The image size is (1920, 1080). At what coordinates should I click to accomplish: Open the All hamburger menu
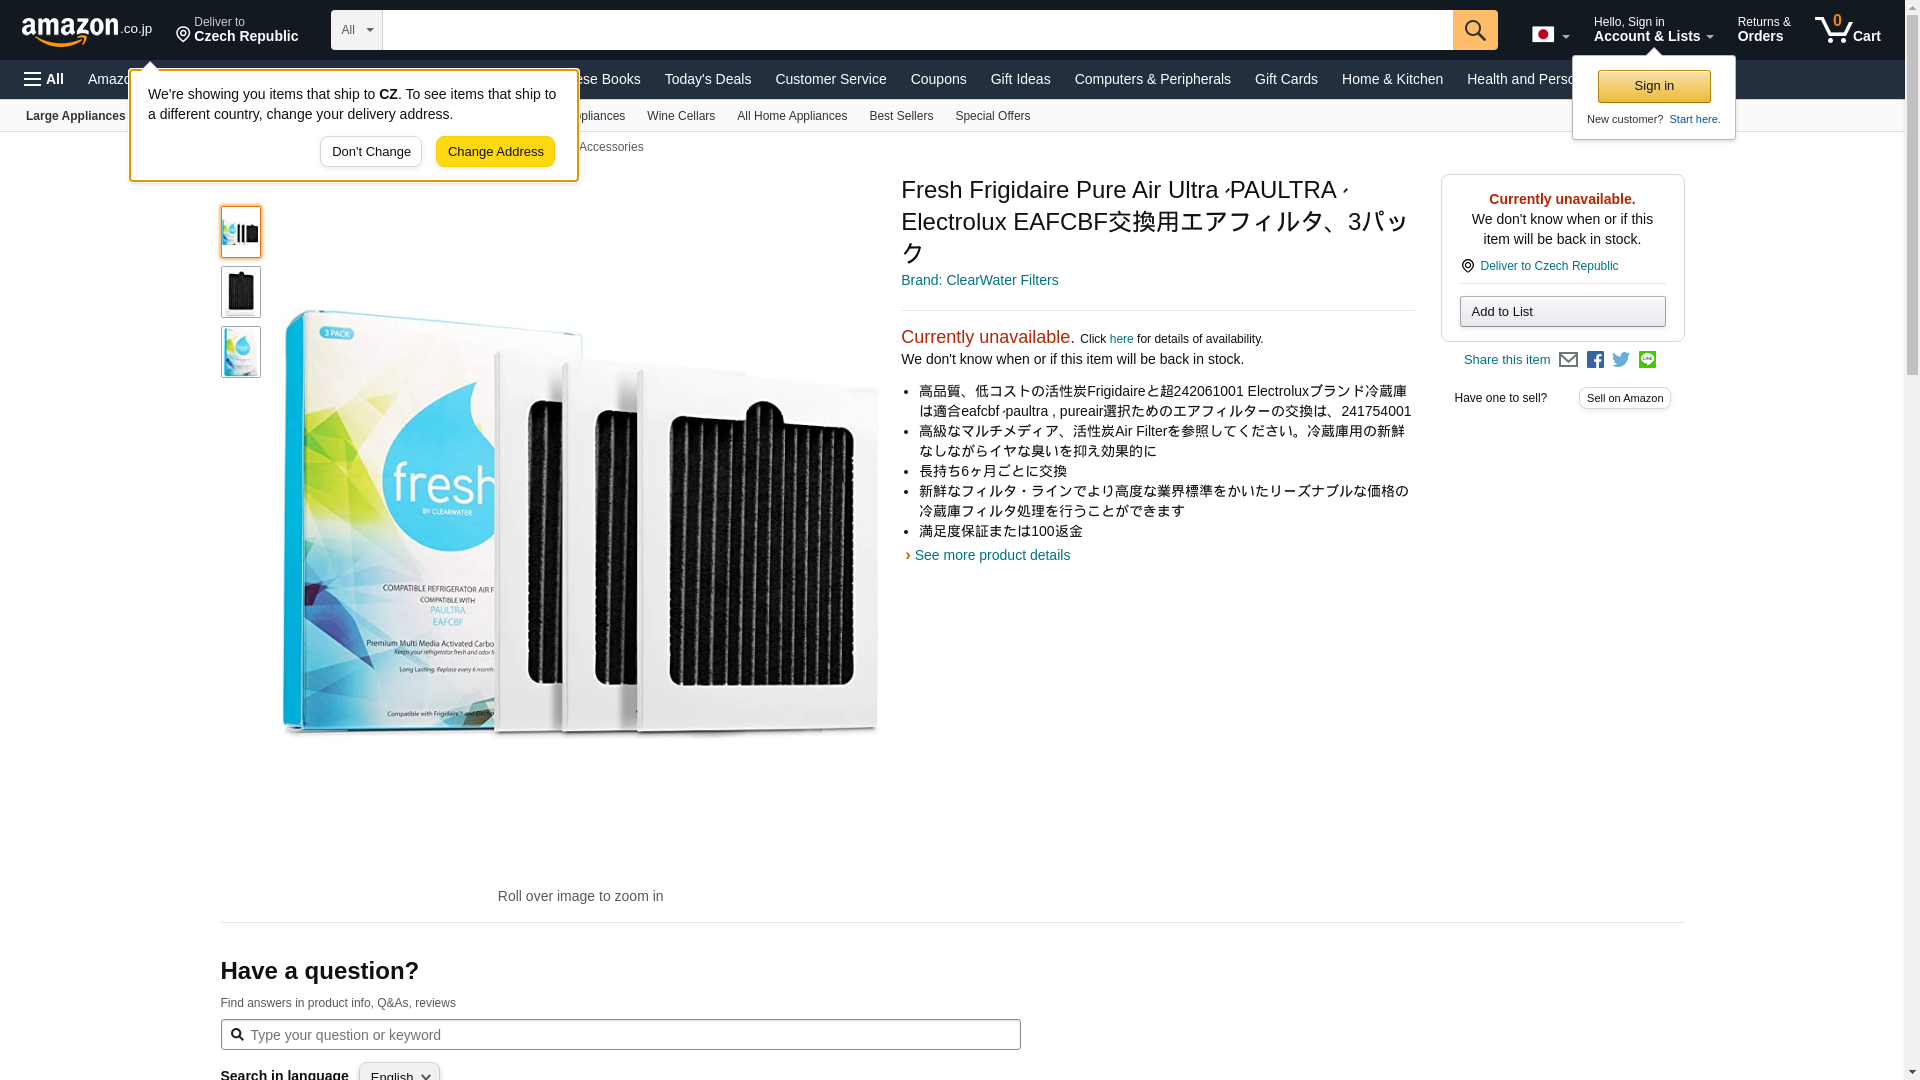click(x=44, y=79)
